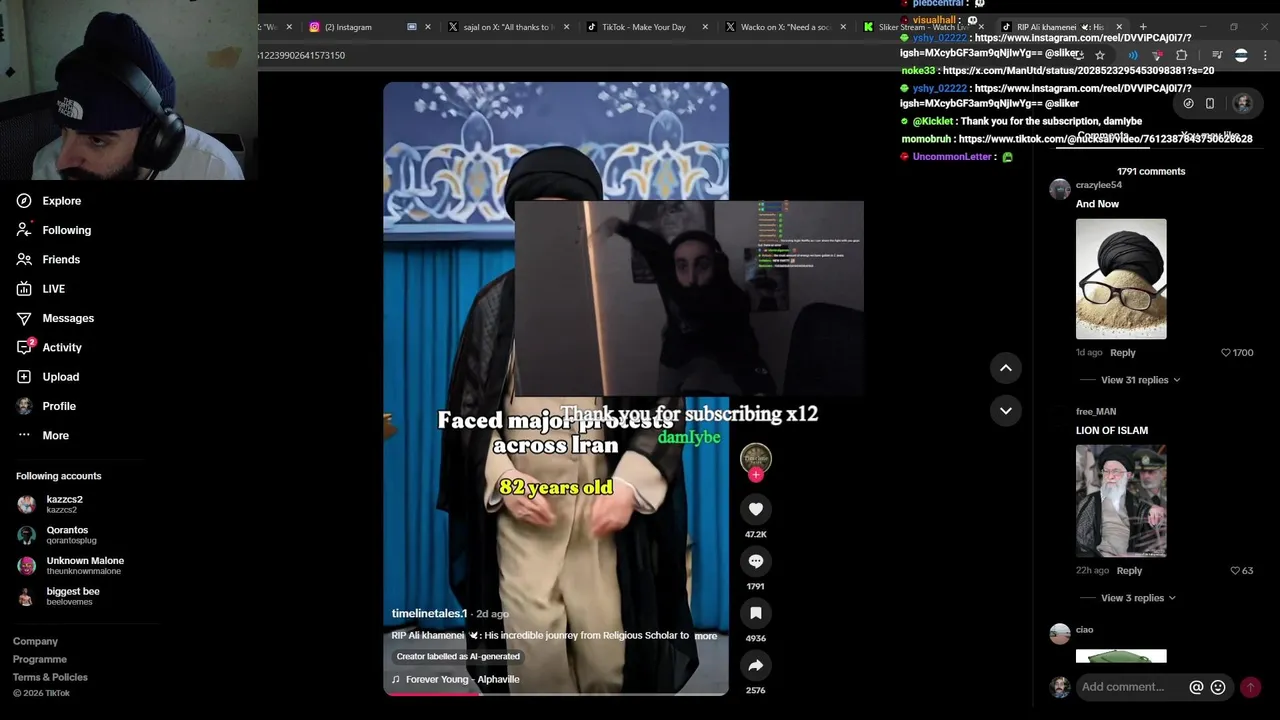
Task: Follow the creator via the plus badge
Action: click(756, 475)
